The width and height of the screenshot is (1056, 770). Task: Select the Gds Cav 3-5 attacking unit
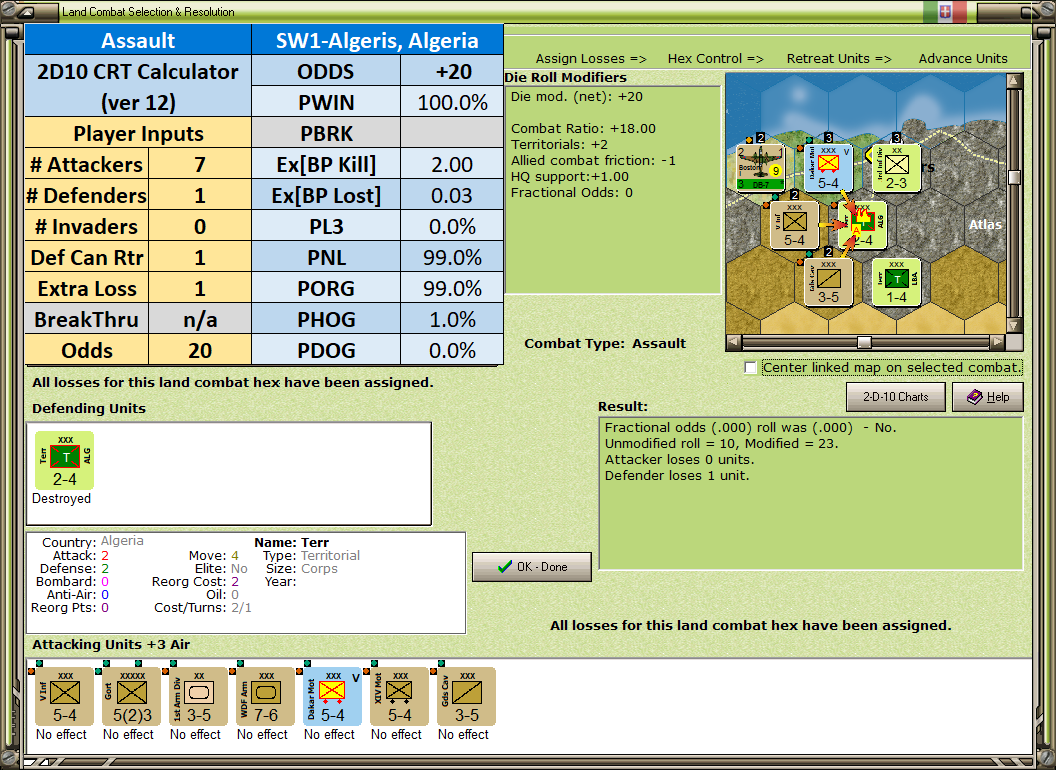(467, 697)
